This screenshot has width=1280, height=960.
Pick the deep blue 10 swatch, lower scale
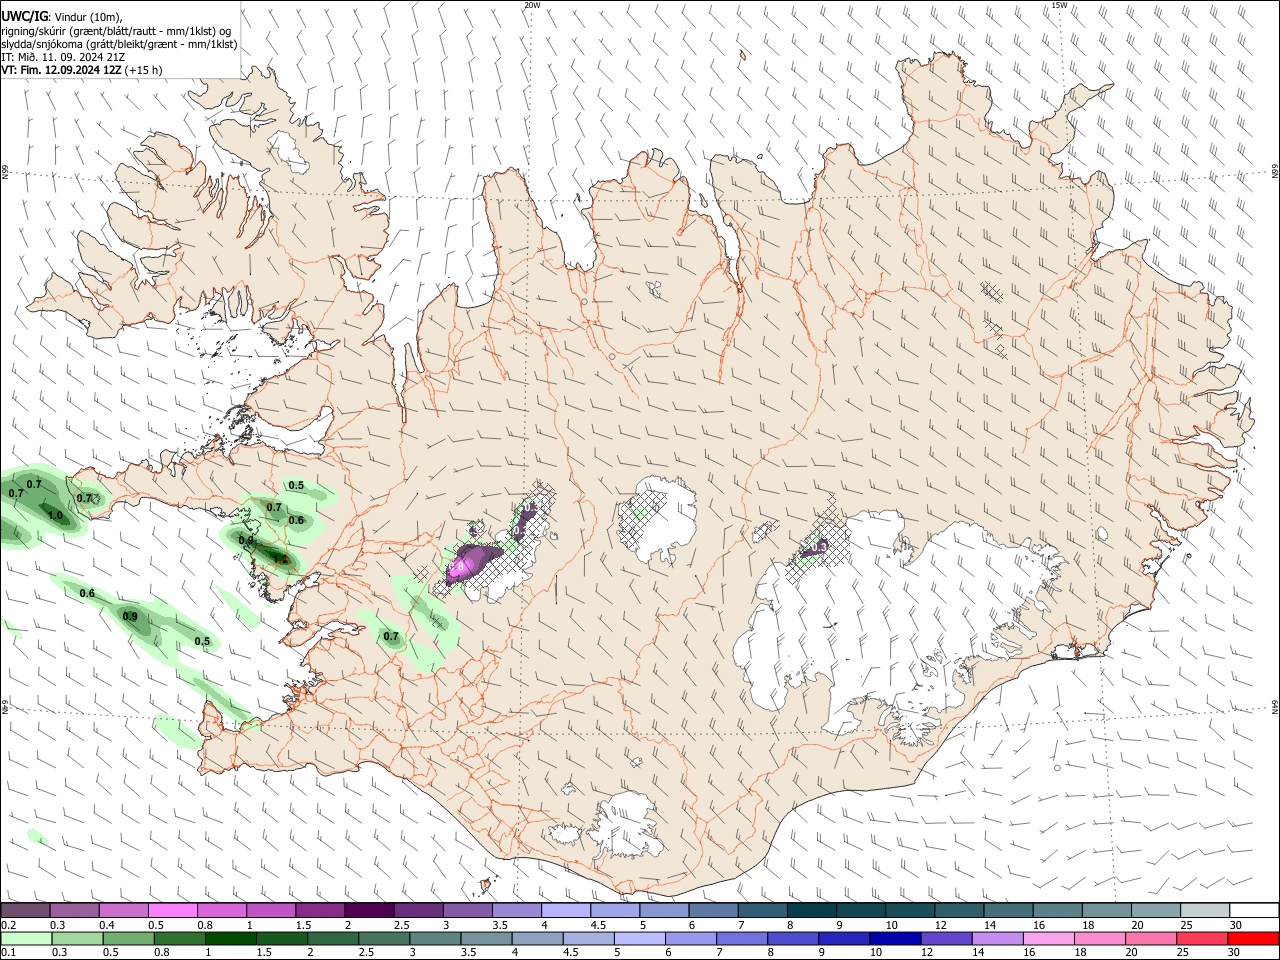pyautogui.click(x=894, y=938)
